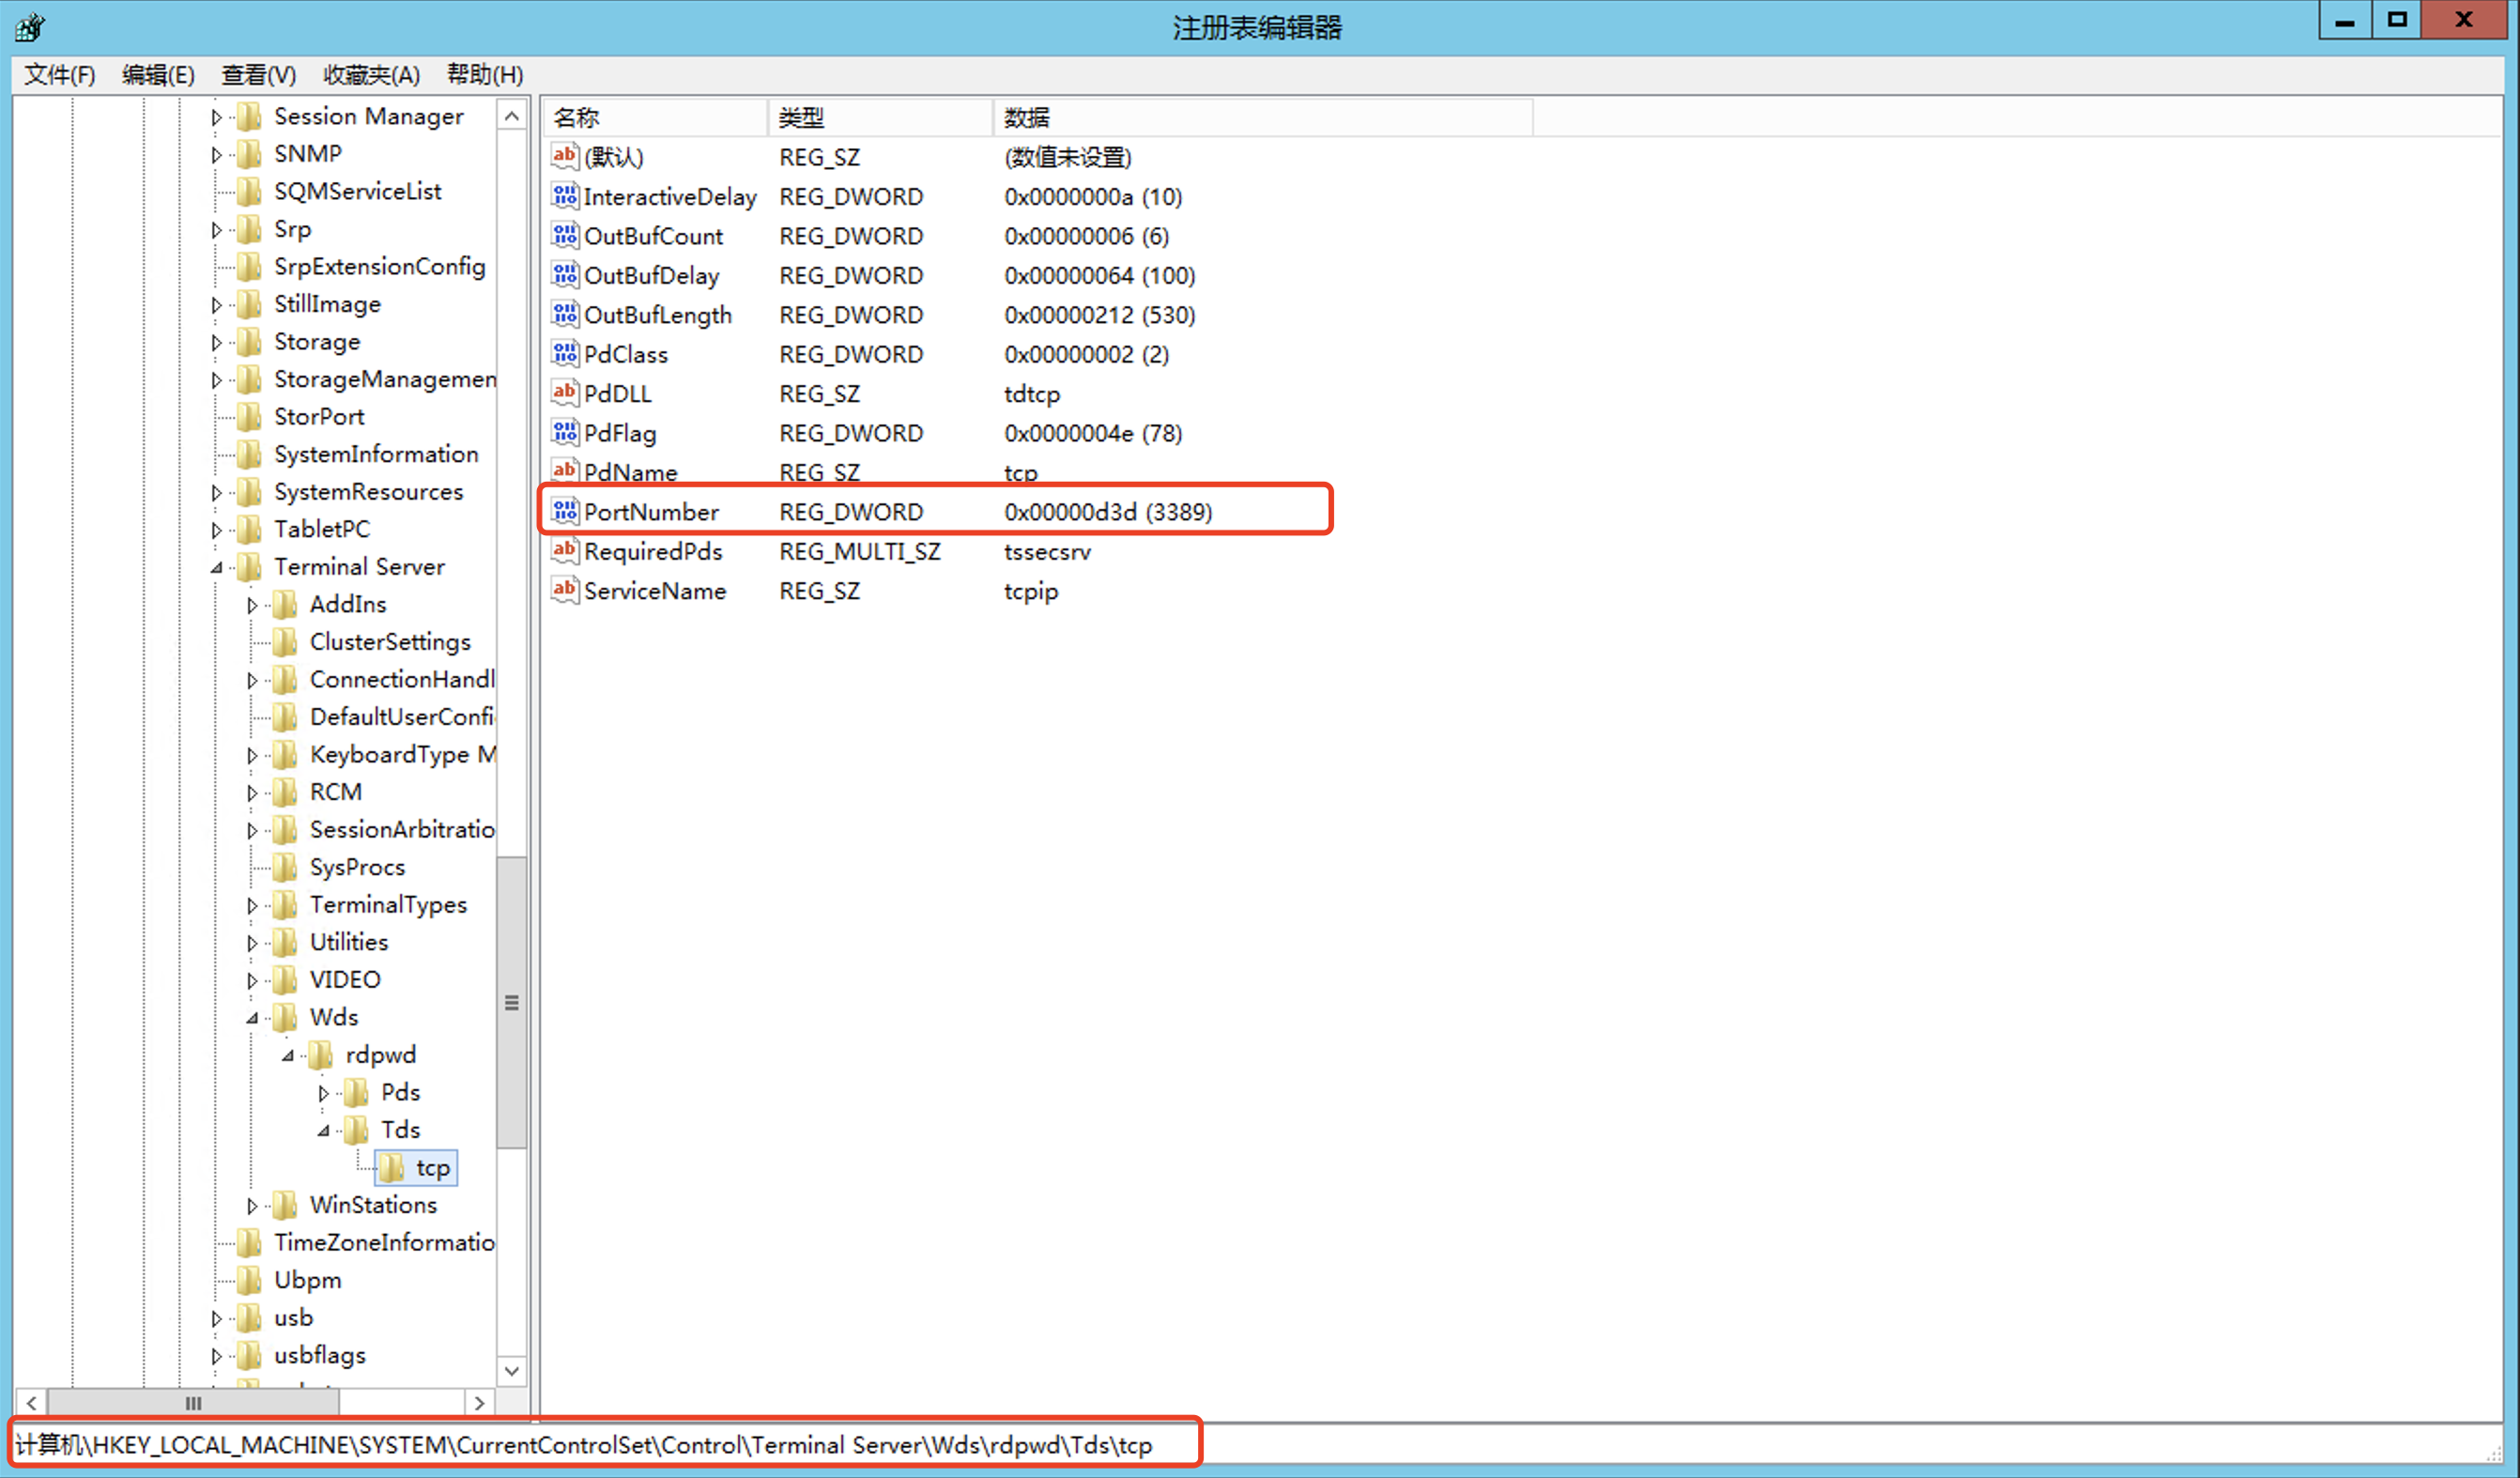Open the 编辑(E) menu
Image resolution: width=2520 pixels, height=1478 pixels.
click(158, 75)
